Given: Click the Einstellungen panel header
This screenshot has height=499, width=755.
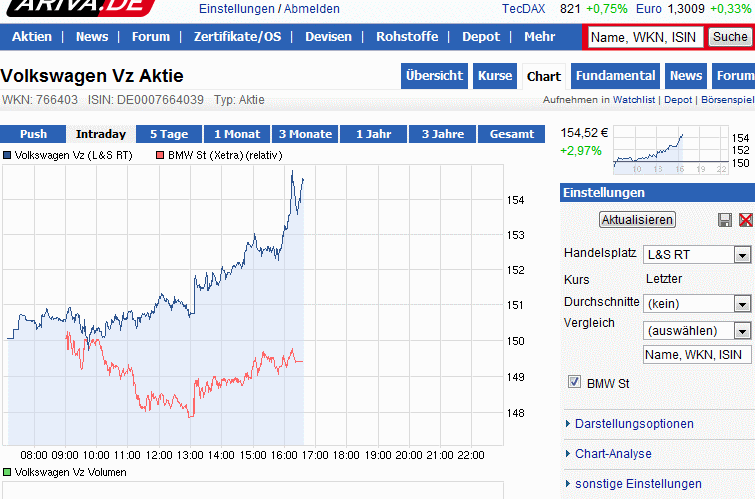Looking at the screenshot, I should [x=657, y=193].
